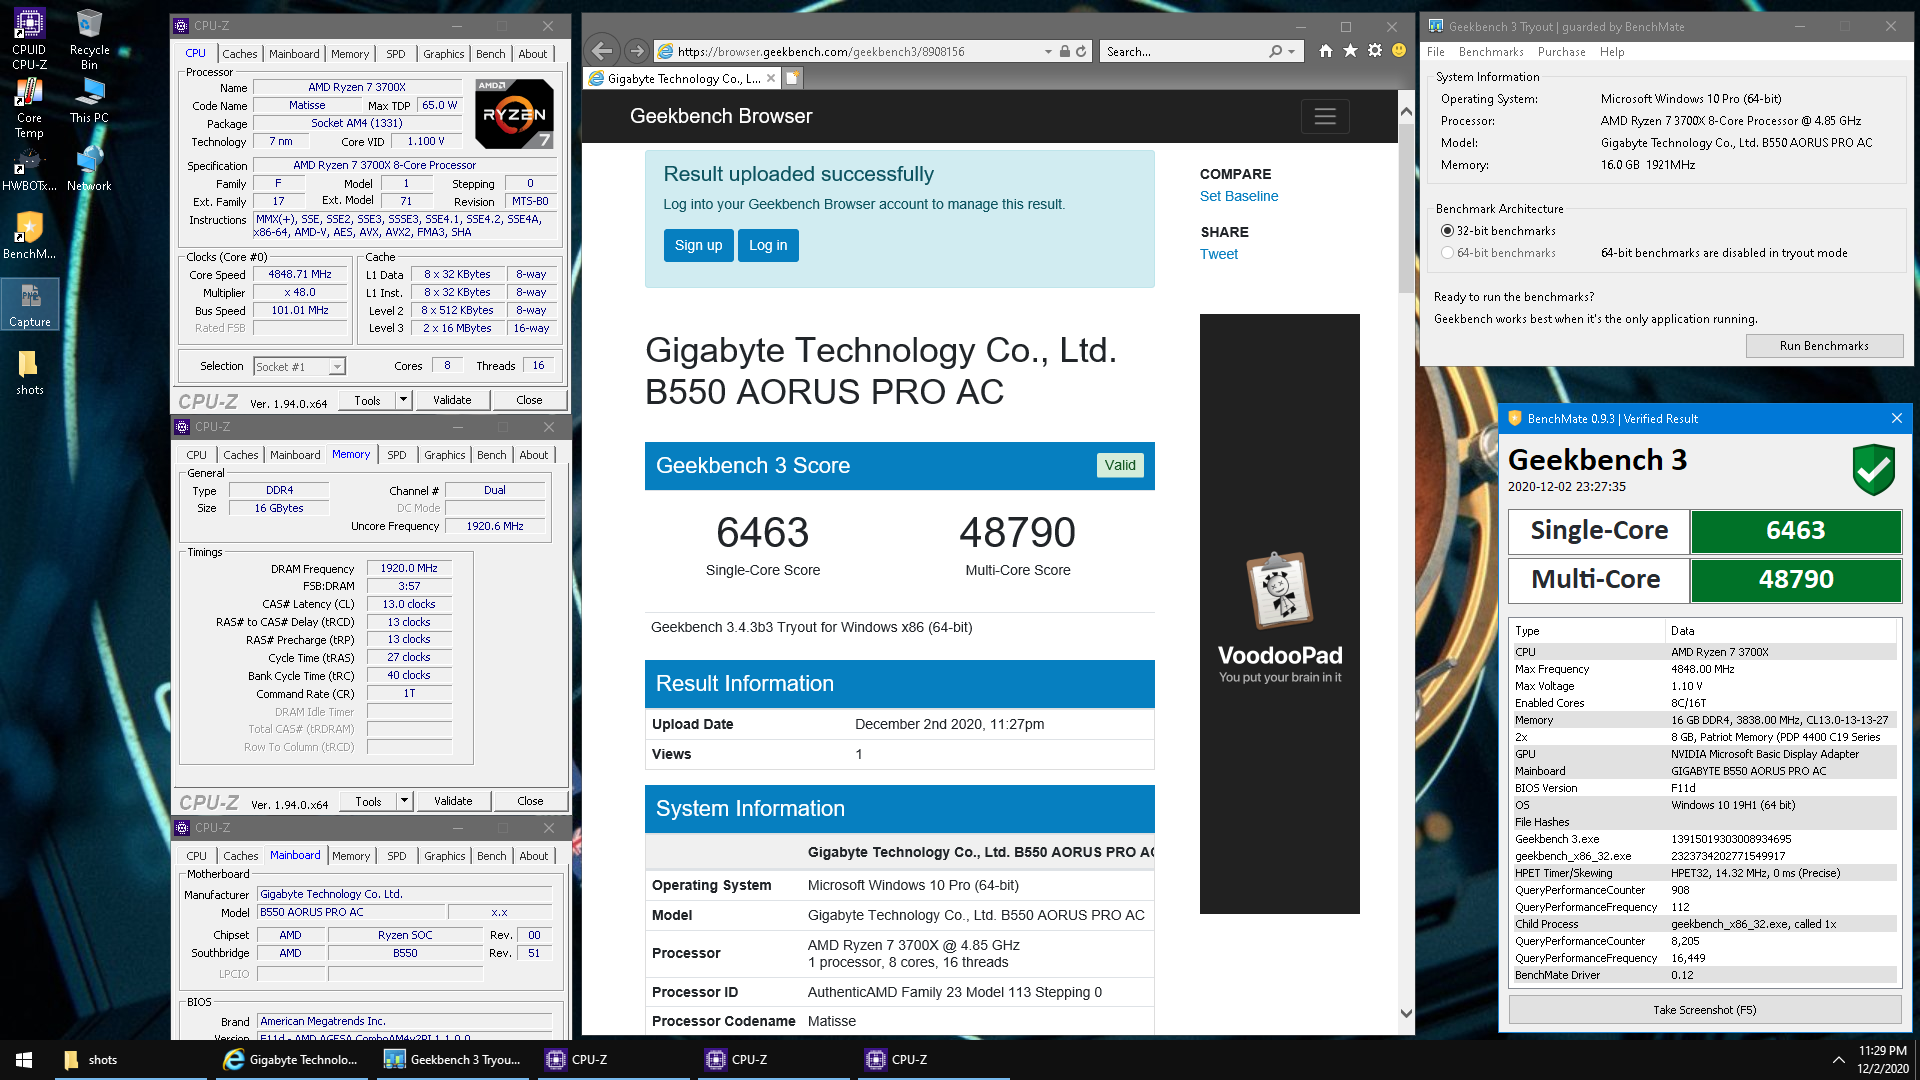Image resolution: width=1920 pixels, height=1080 pixels.
Task: Click the taskbar clock and date
Action: 1883,1060
